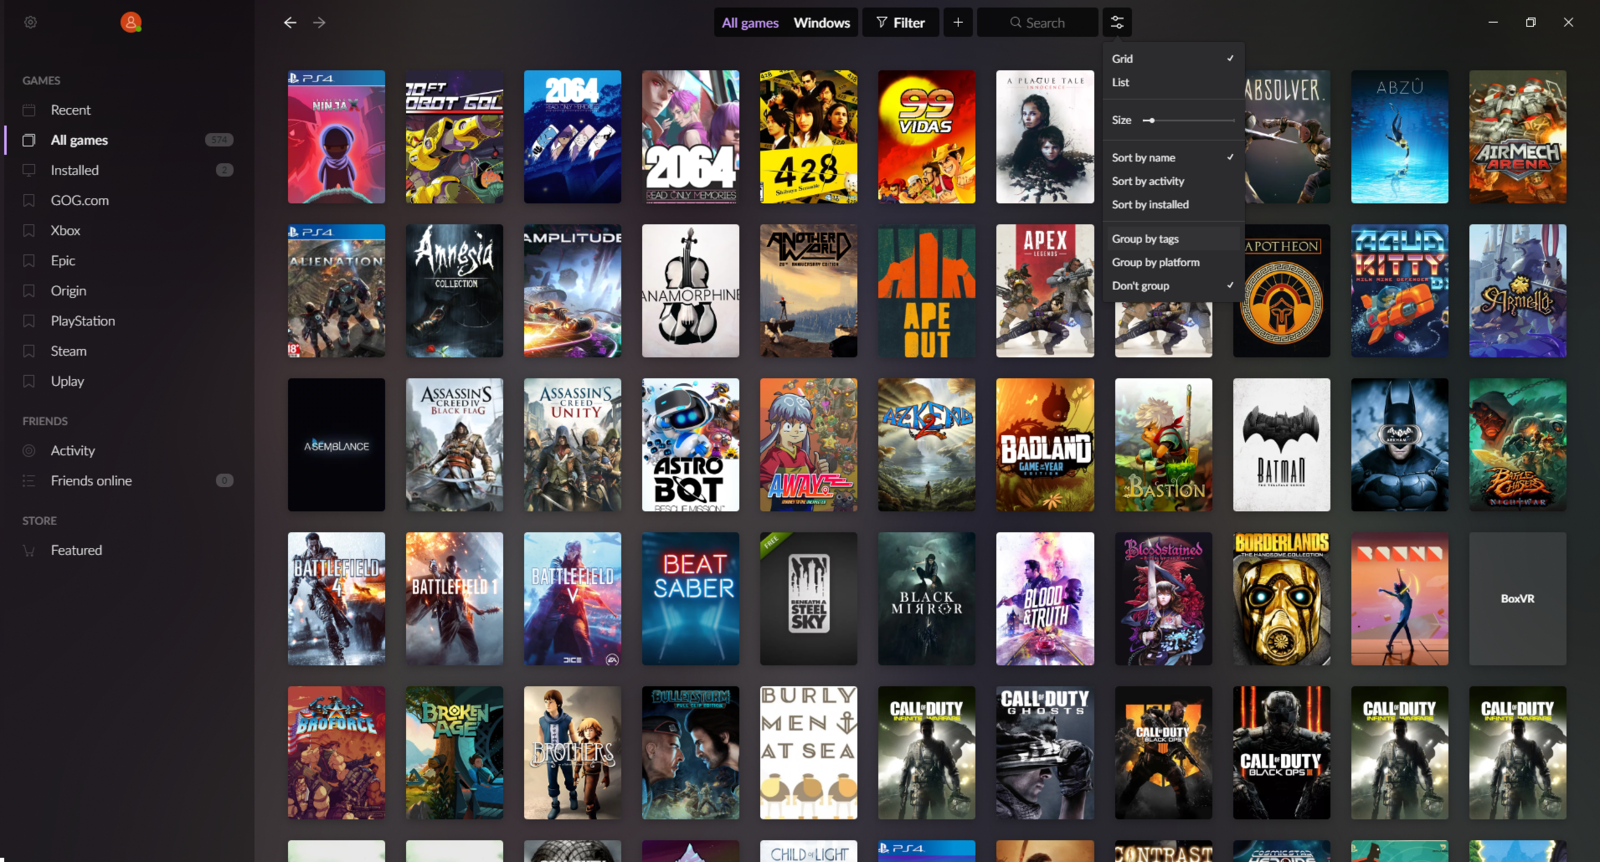This screenshot has height=862, width=1600.
Task: Open the Burly Men at Sea cover
Action: [x=808, y=753]
